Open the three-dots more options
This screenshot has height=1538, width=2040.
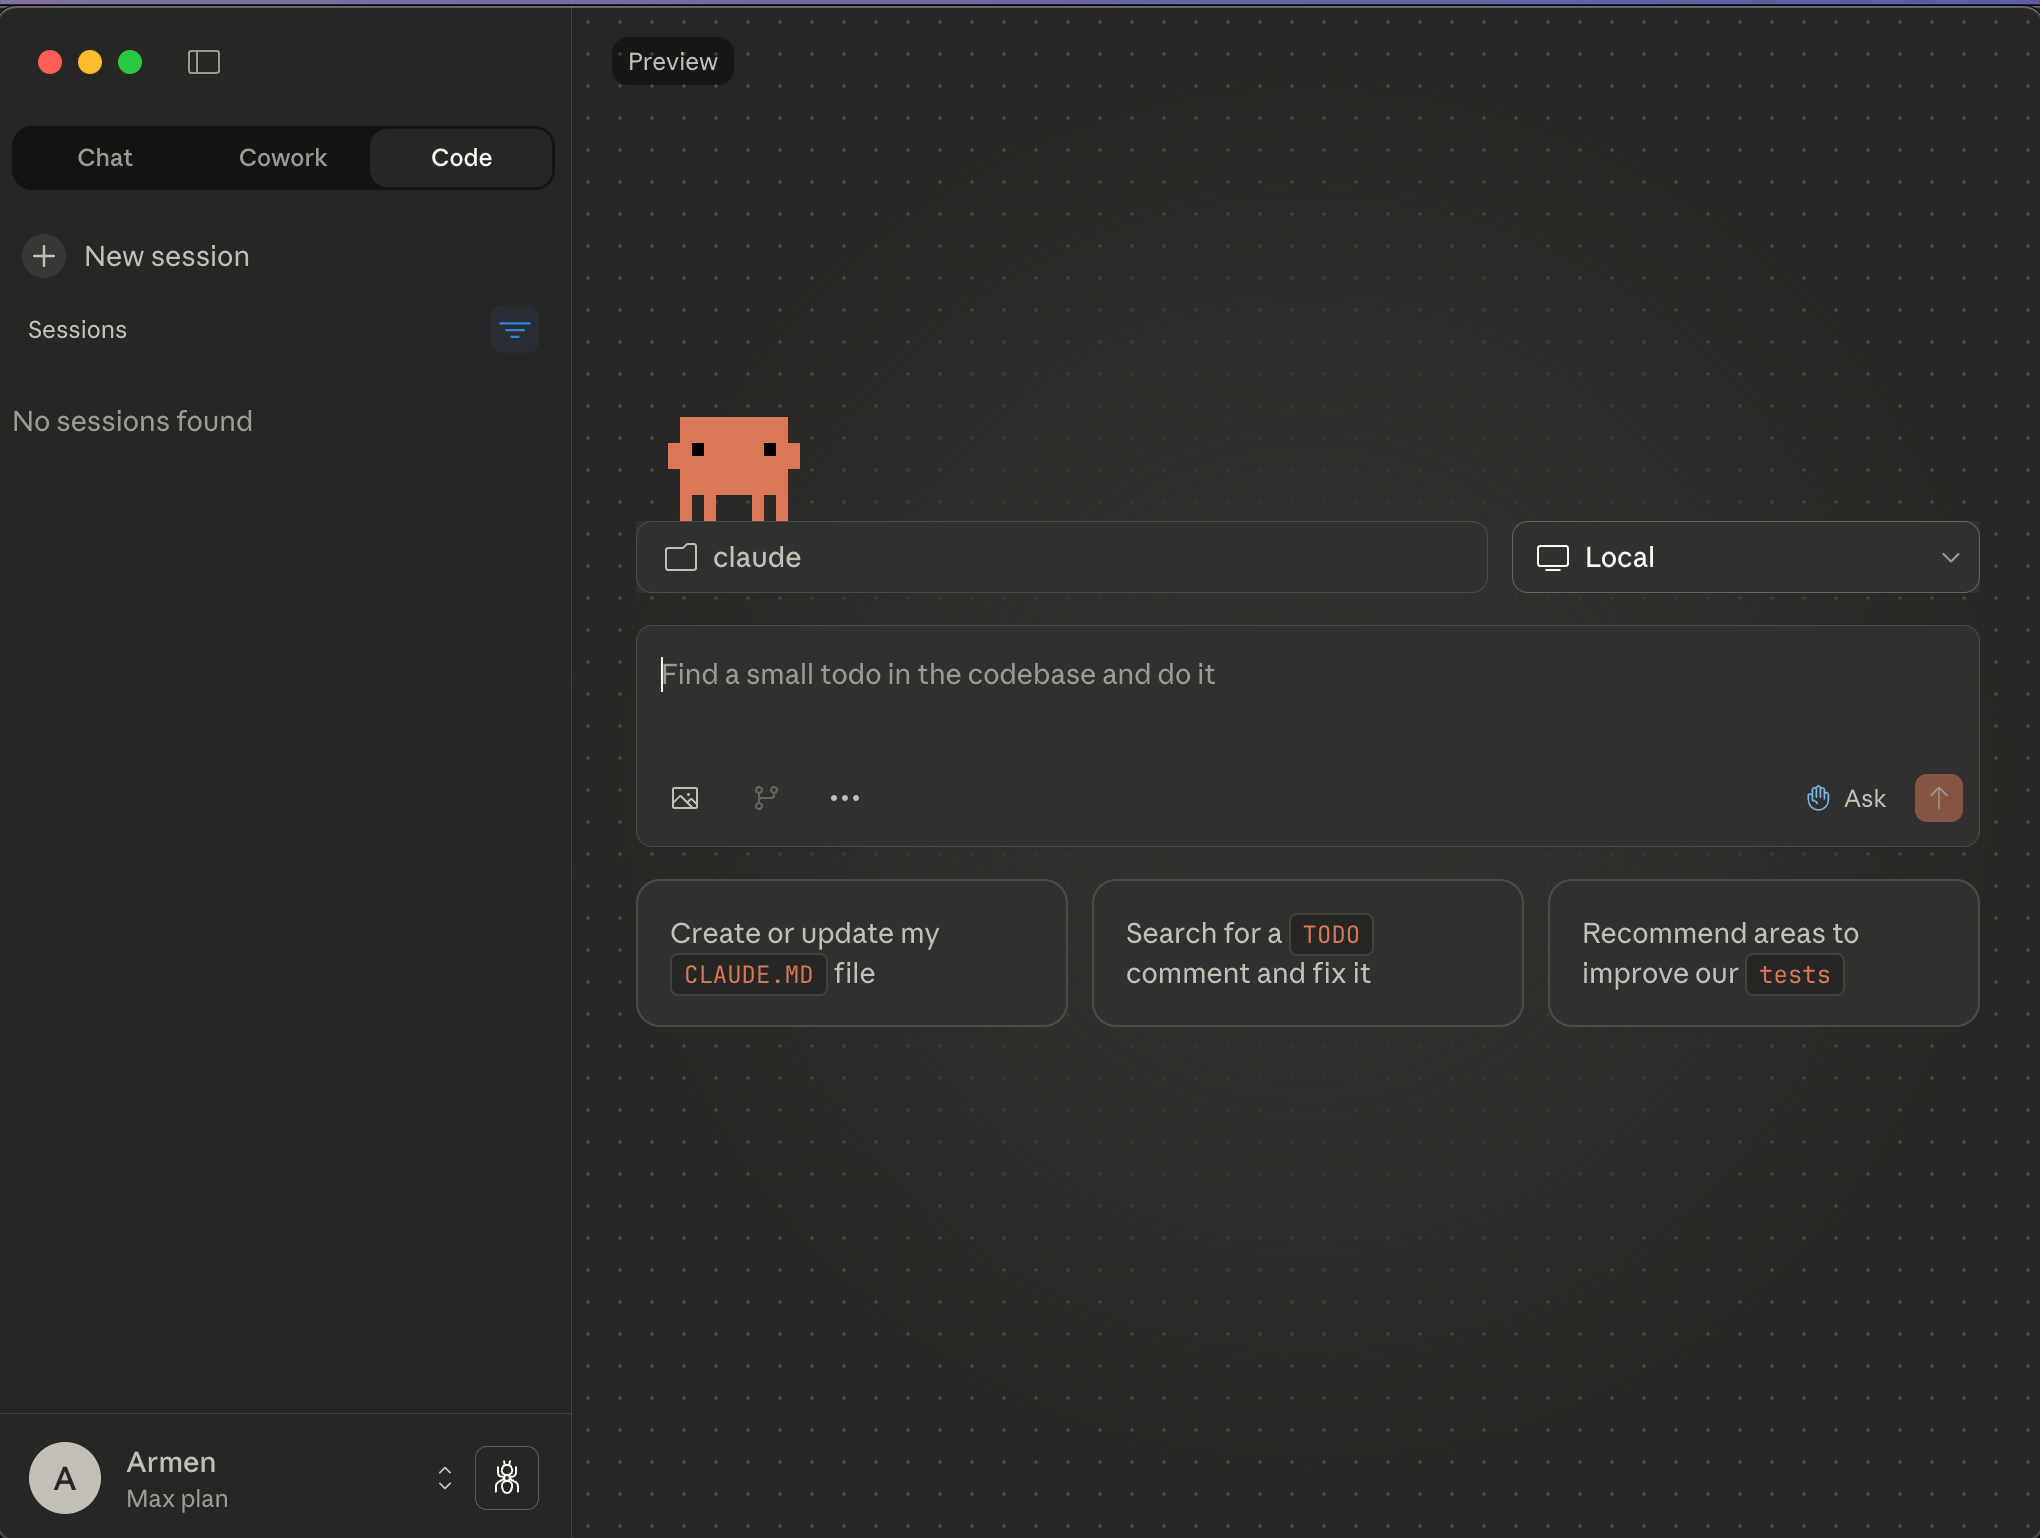(x=845, y=798)
